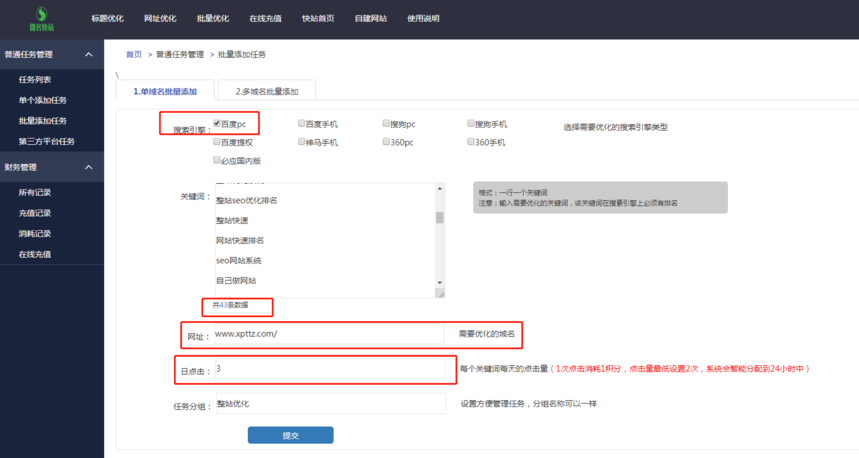This screenshot has height=458, width=859.
Task: Open 使用说明 in top navigation
Action: point(423,19)
